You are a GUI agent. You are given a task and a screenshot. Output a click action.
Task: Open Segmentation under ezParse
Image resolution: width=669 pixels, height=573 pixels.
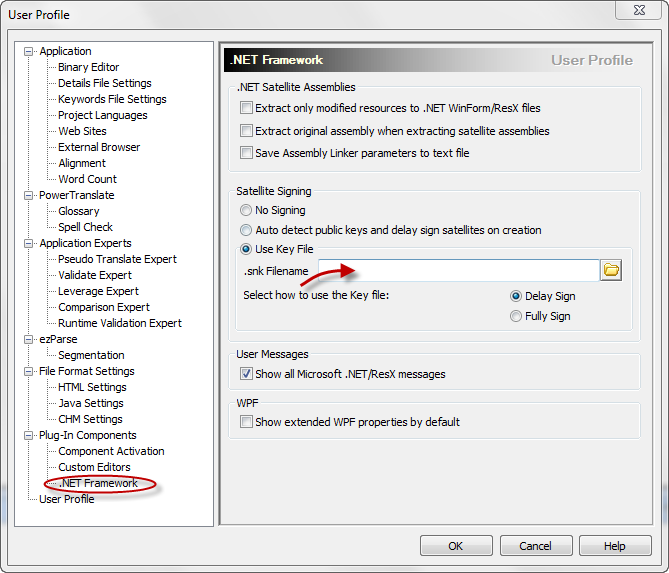point(91,355)
